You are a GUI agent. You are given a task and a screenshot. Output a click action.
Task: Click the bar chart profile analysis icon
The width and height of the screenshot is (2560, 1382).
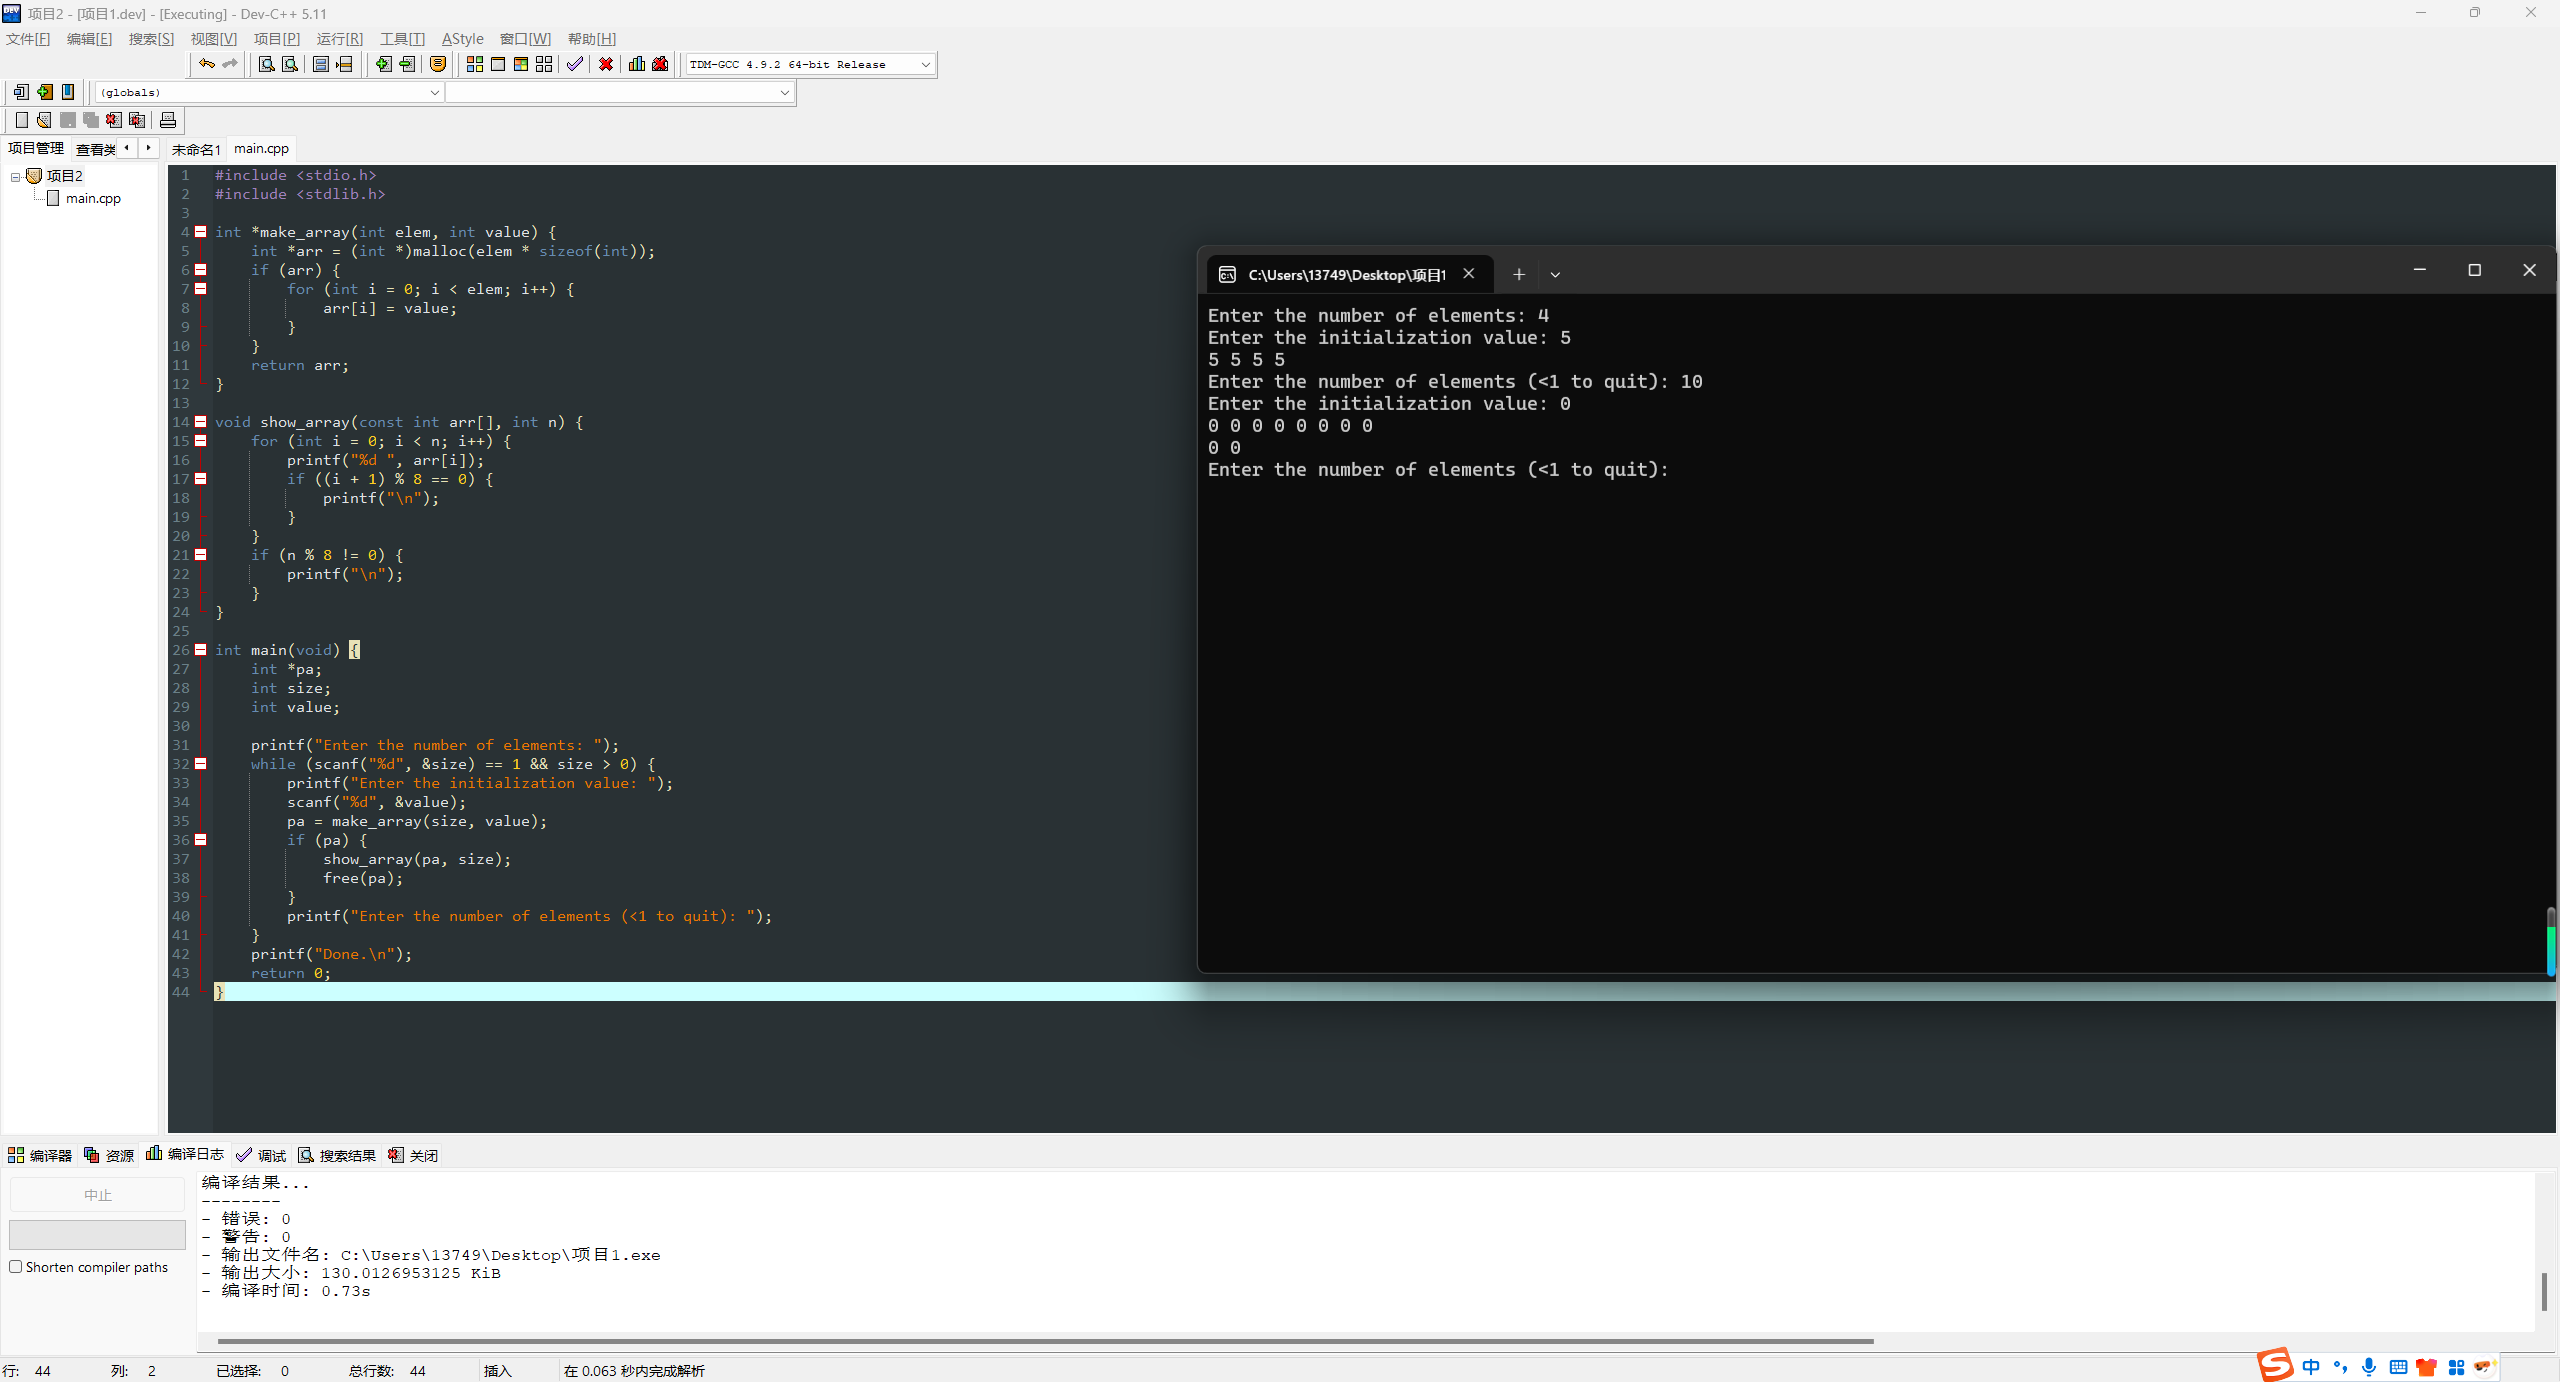coord(637,64)
